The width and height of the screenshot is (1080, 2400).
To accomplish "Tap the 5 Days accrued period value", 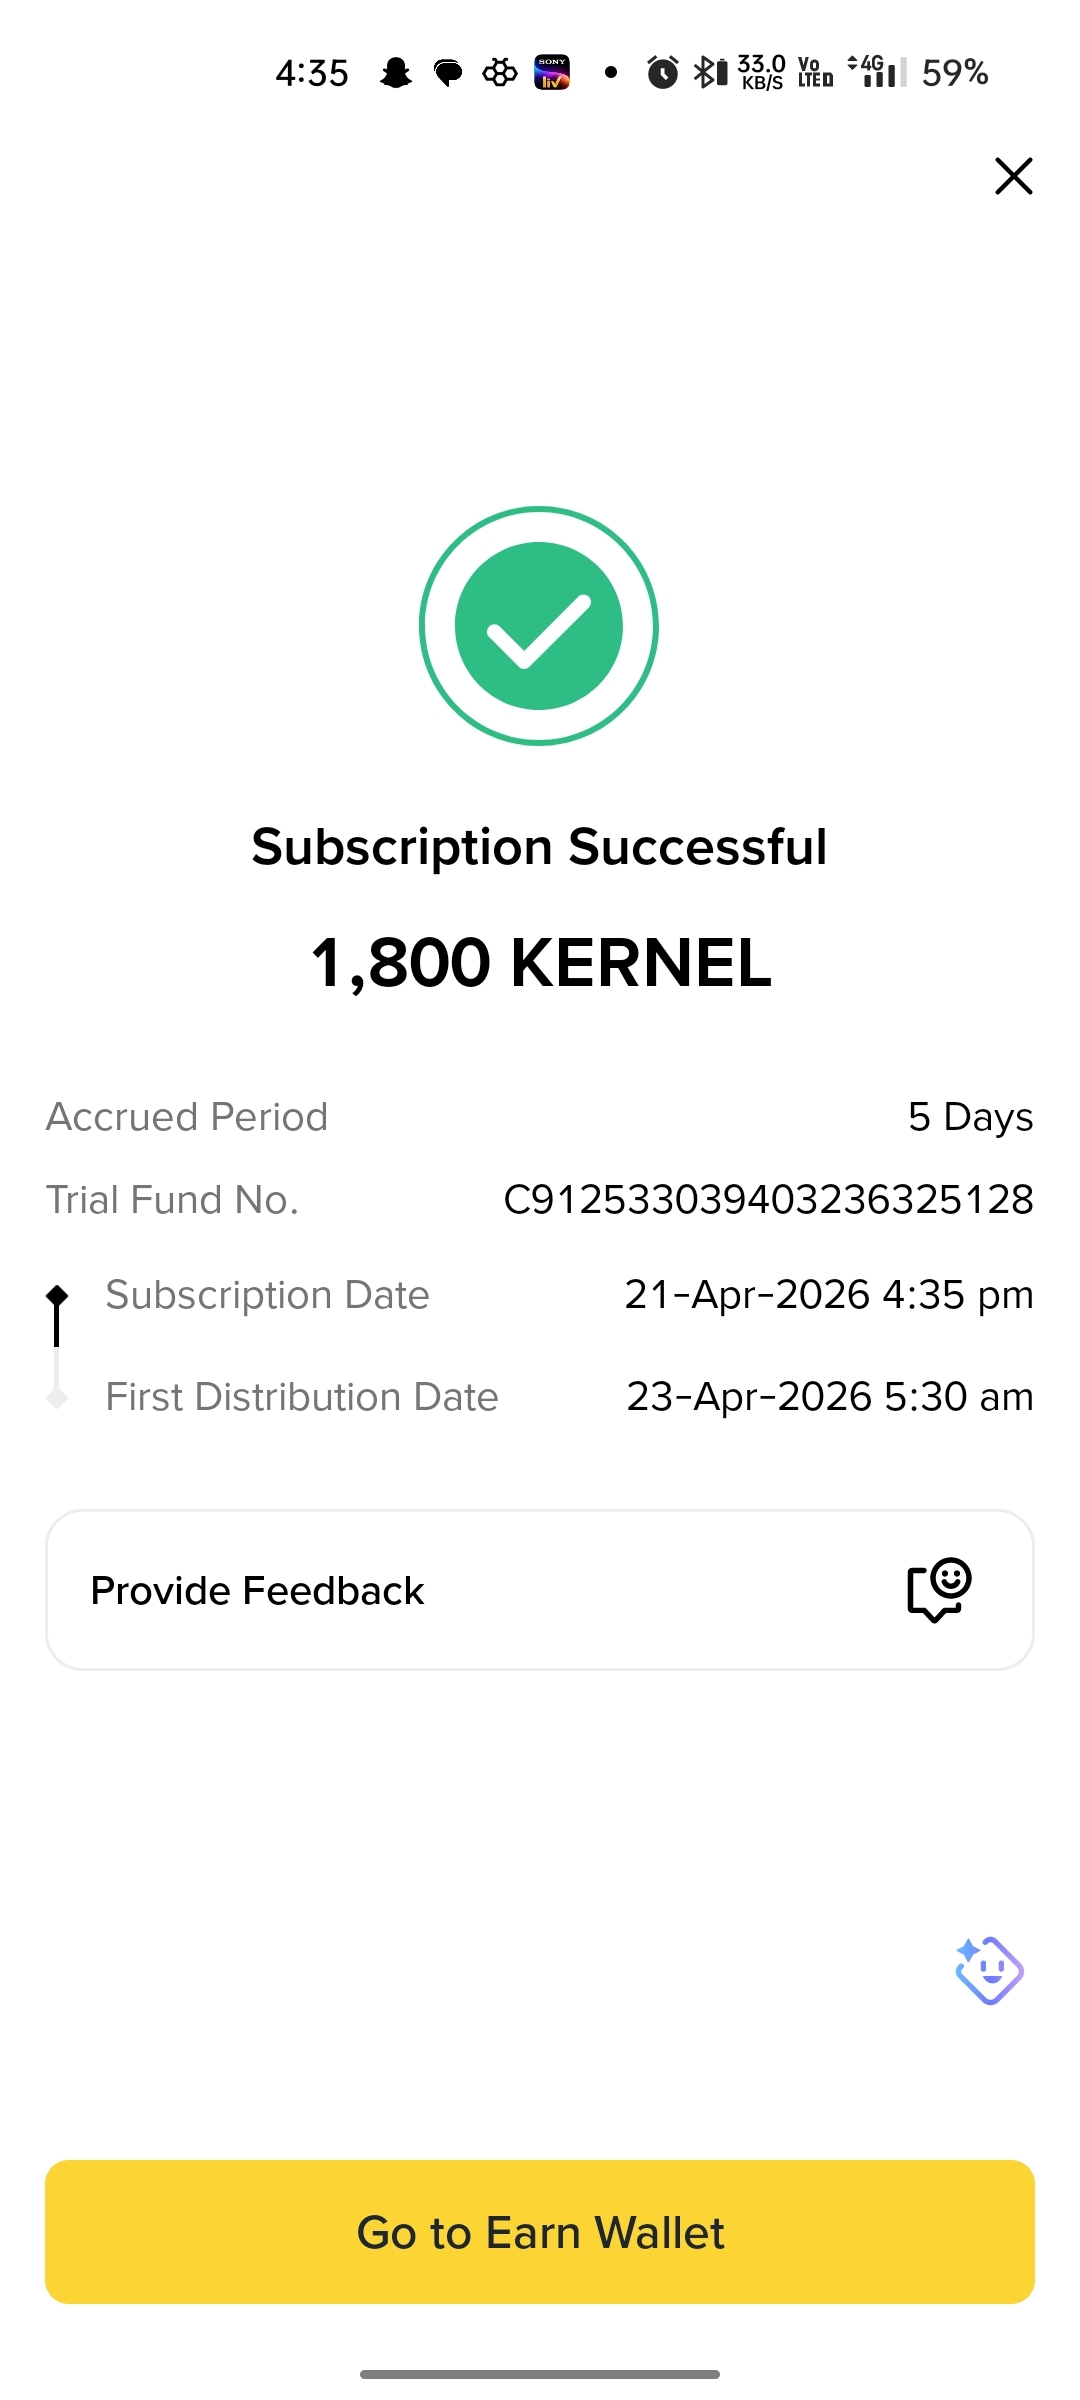I will [x=970, y=1117].
